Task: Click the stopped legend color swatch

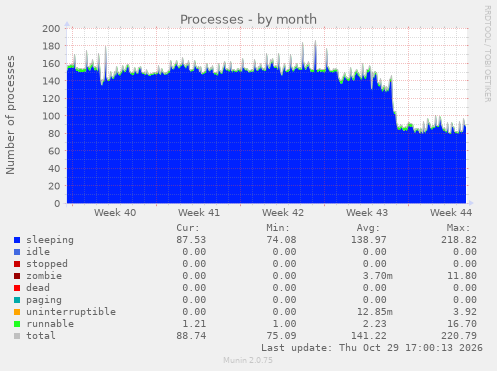Action: point(17,264)
